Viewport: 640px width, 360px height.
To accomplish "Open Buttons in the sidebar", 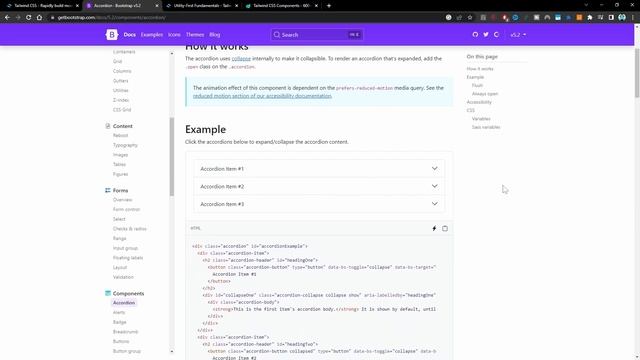I will [x=121, y=341].
